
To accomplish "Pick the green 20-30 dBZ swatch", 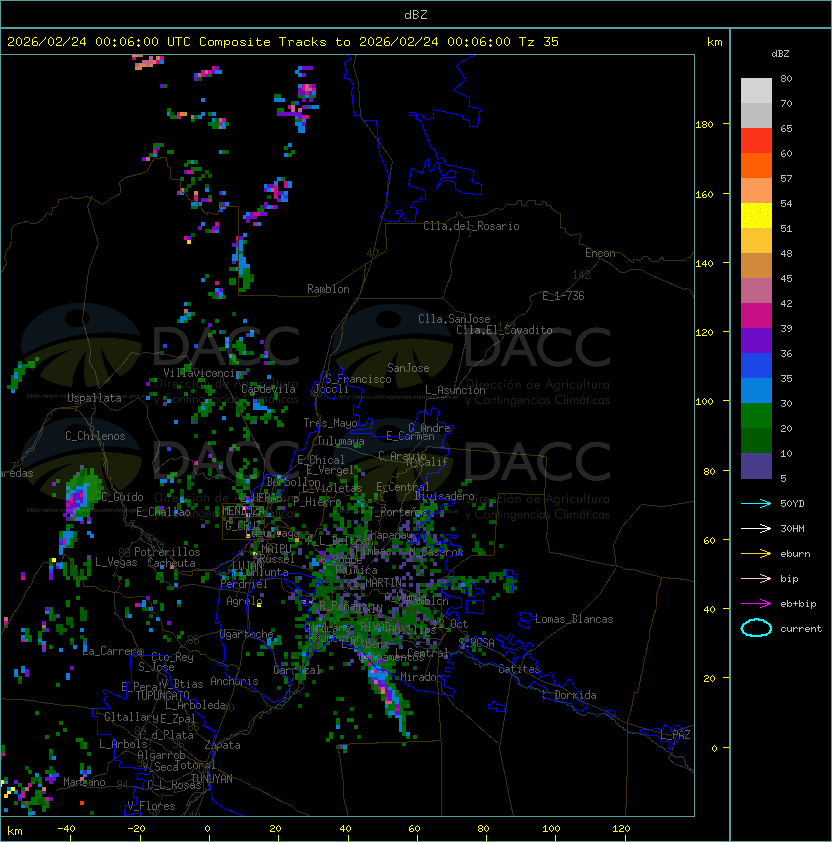I will pos(756,416).
